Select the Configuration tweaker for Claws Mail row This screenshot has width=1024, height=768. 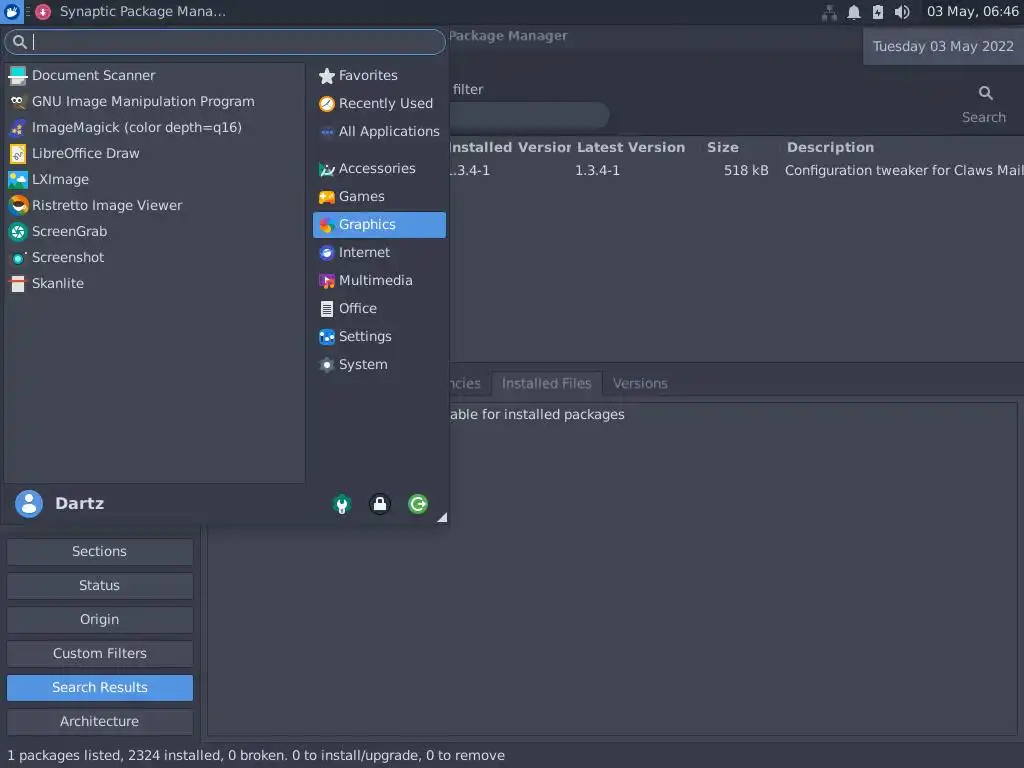point(737,170)
